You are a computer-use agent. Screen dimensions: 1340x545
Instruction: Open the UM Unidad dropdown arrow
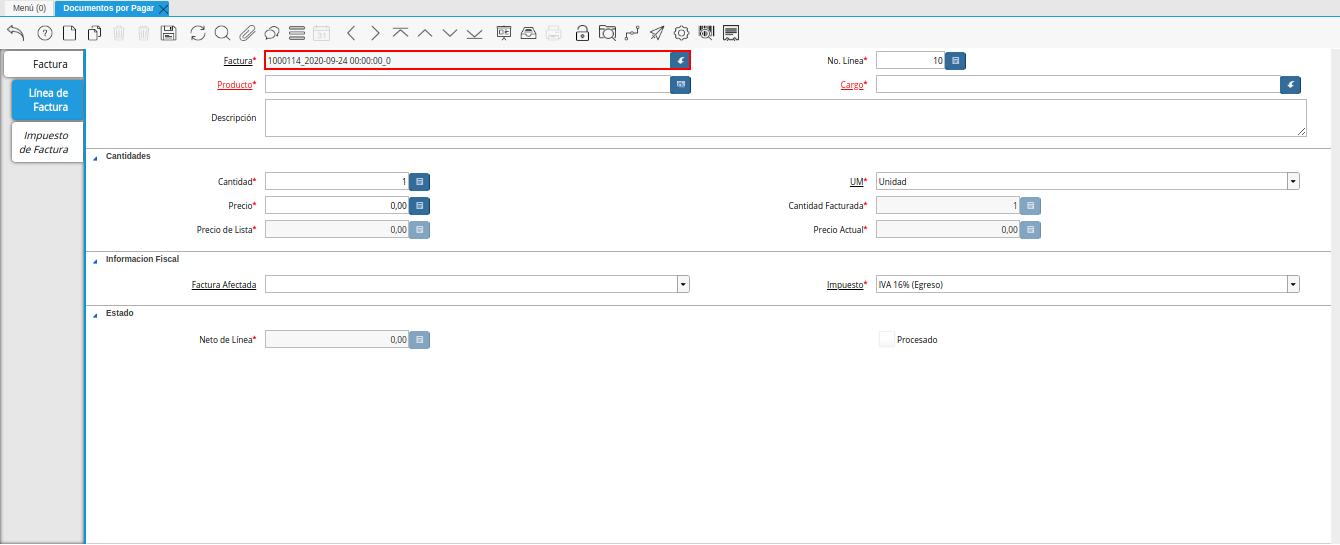(1293, 182)
